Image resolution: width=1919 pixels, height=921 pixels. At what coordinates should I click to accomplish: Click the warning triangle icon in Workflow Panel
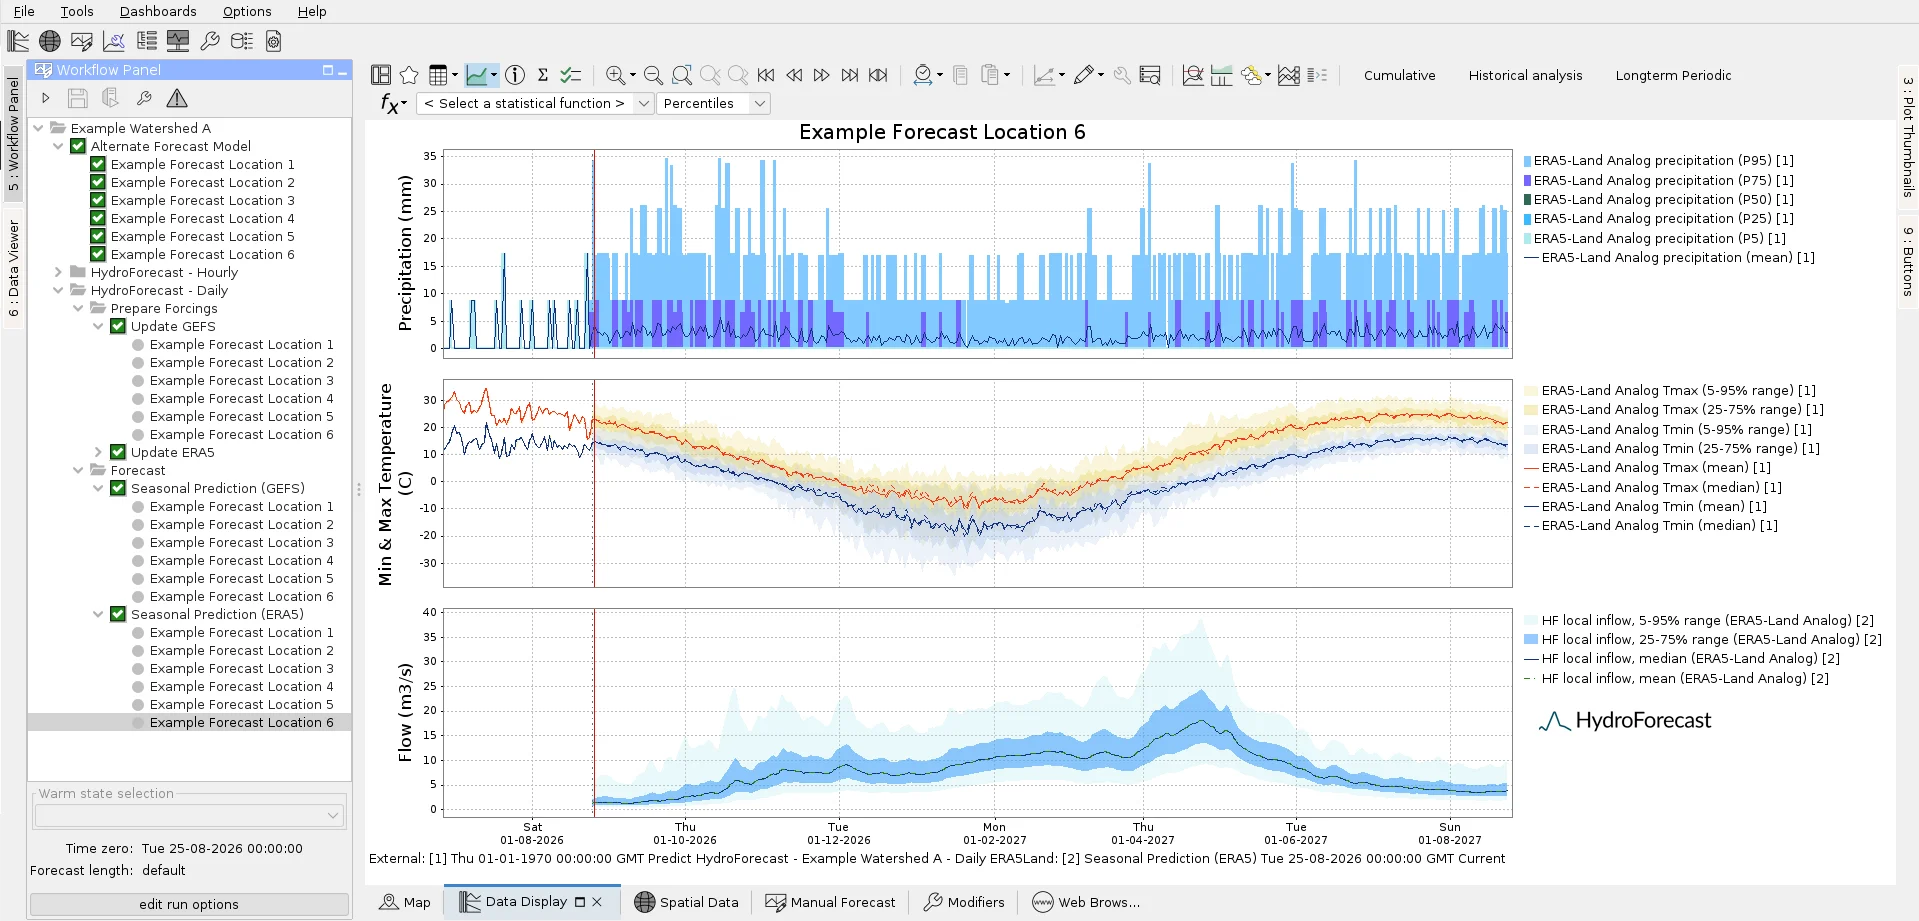[x=177, y=98]
